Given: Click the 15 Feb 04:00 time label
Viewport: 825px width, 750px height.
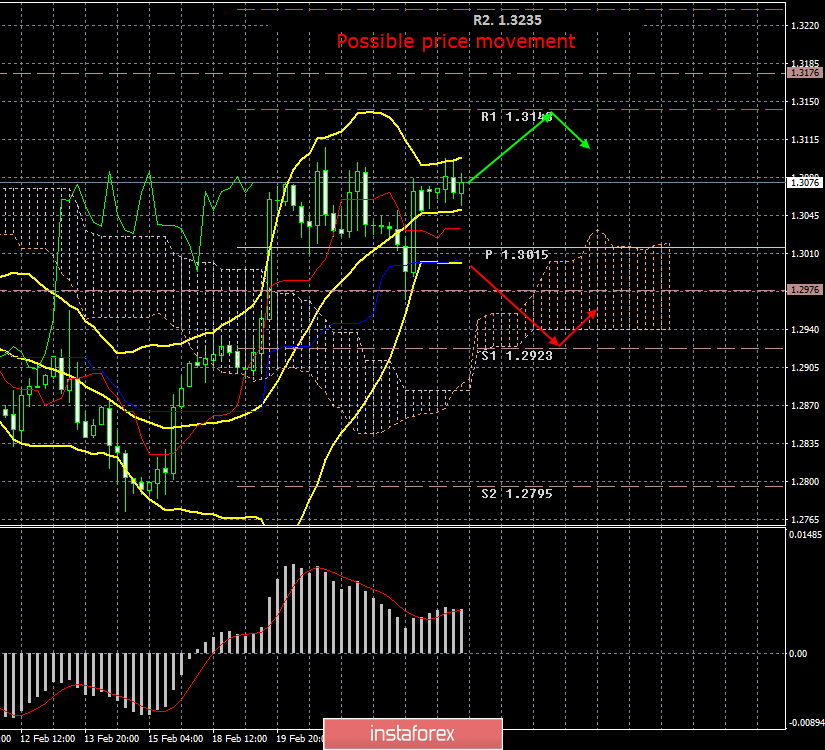Looking at the screenshot, I should pyautogui.click(x=175, y=739).
